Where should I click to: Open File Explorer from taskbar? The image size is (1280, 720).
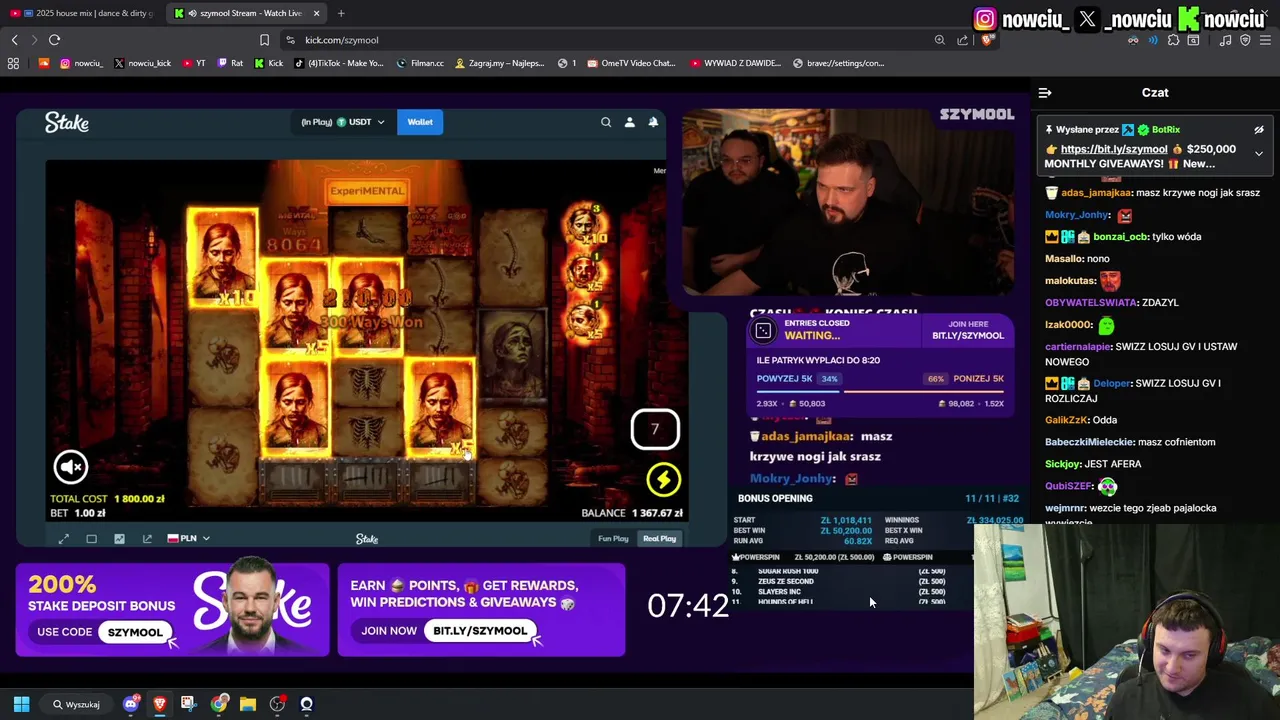tap(248, 704)
